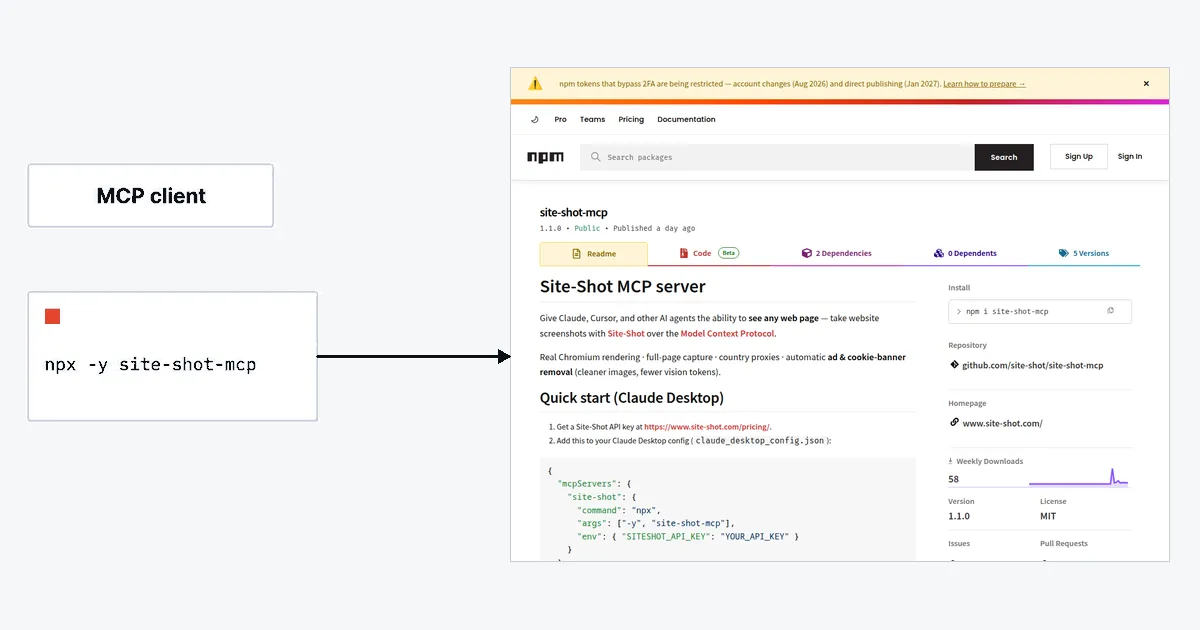Open the Documentation link
This screenshot has width=1200, height=630.
[686, 119]
